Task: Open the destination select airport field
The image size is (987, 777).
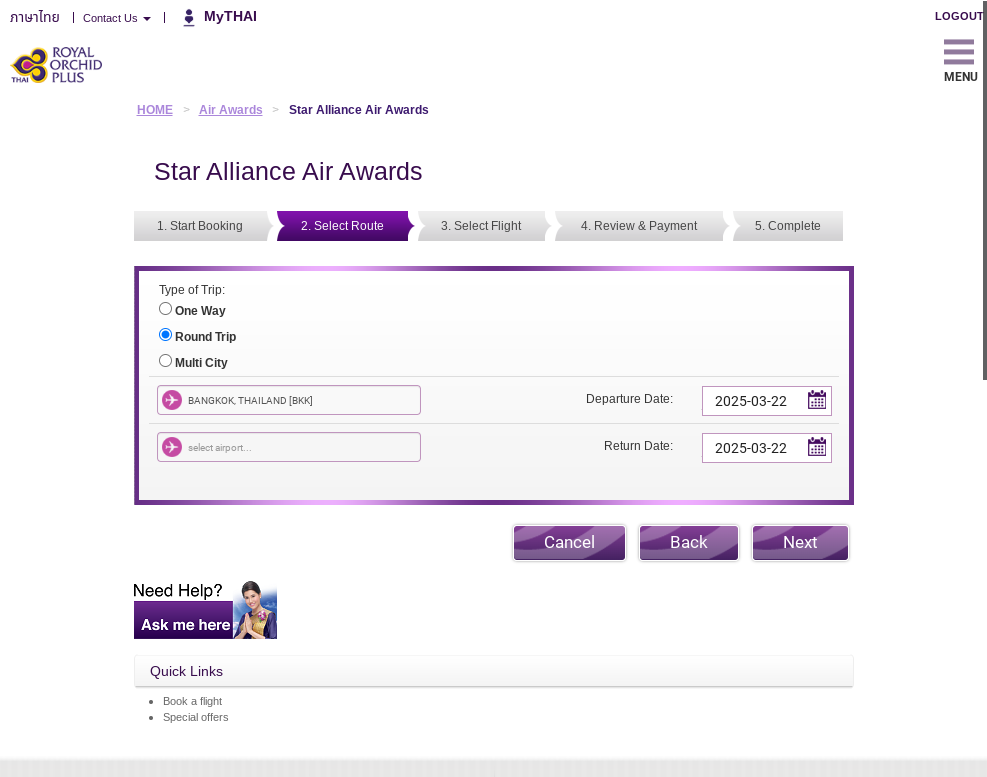Action: click(289, 447)
